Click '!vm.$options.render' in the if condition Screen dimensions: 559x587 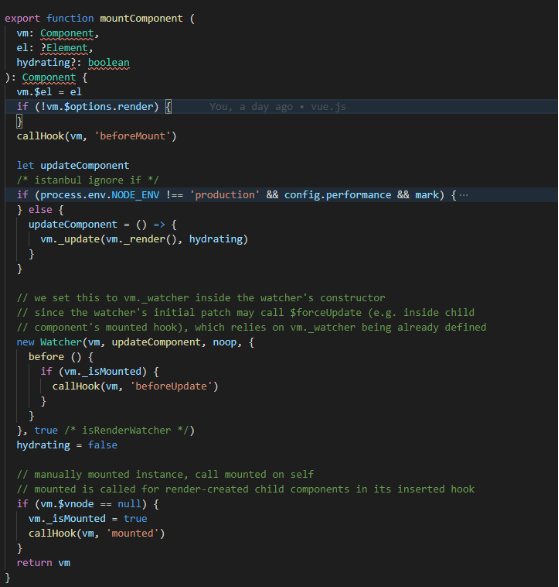pyautogui.click(x=97, y=107)
